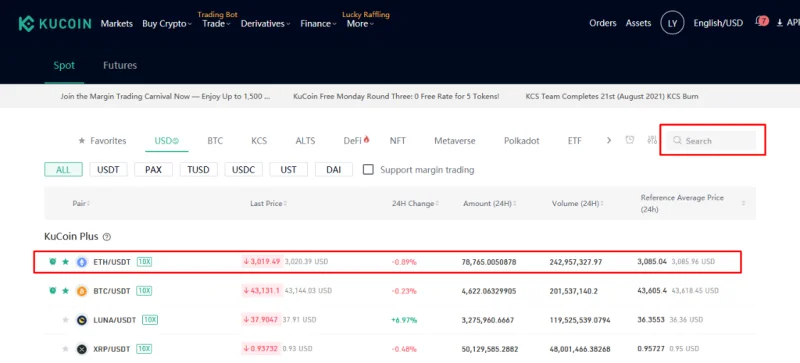Switch to the Spot tab
This screenshot has height=363, width=800.
64,65
